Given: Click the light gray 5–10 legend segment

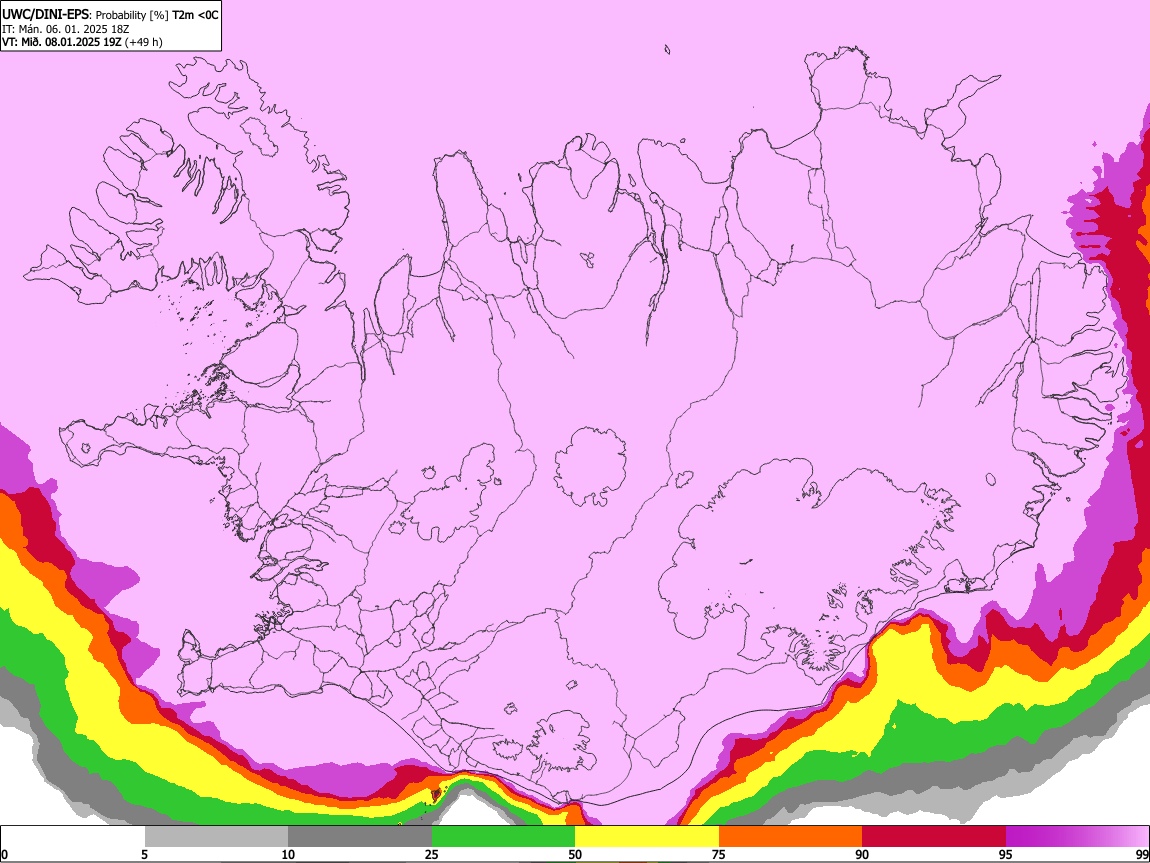Looking at the screenshot, I should click(216, 837).
